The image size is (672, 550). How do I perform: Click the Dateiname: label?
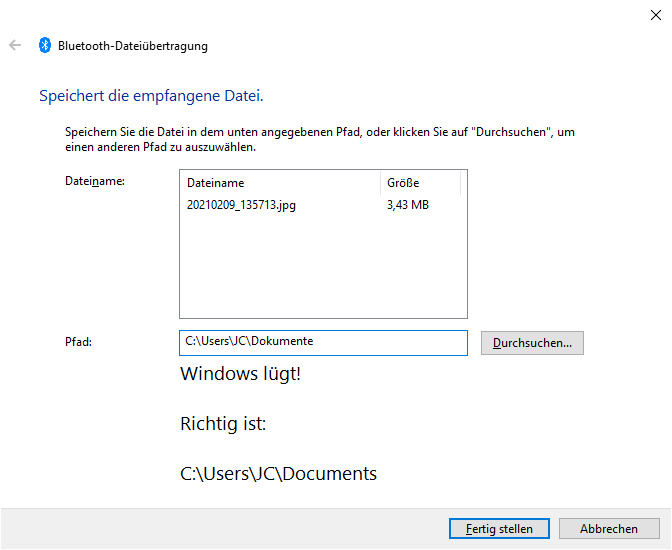[95, 181]
